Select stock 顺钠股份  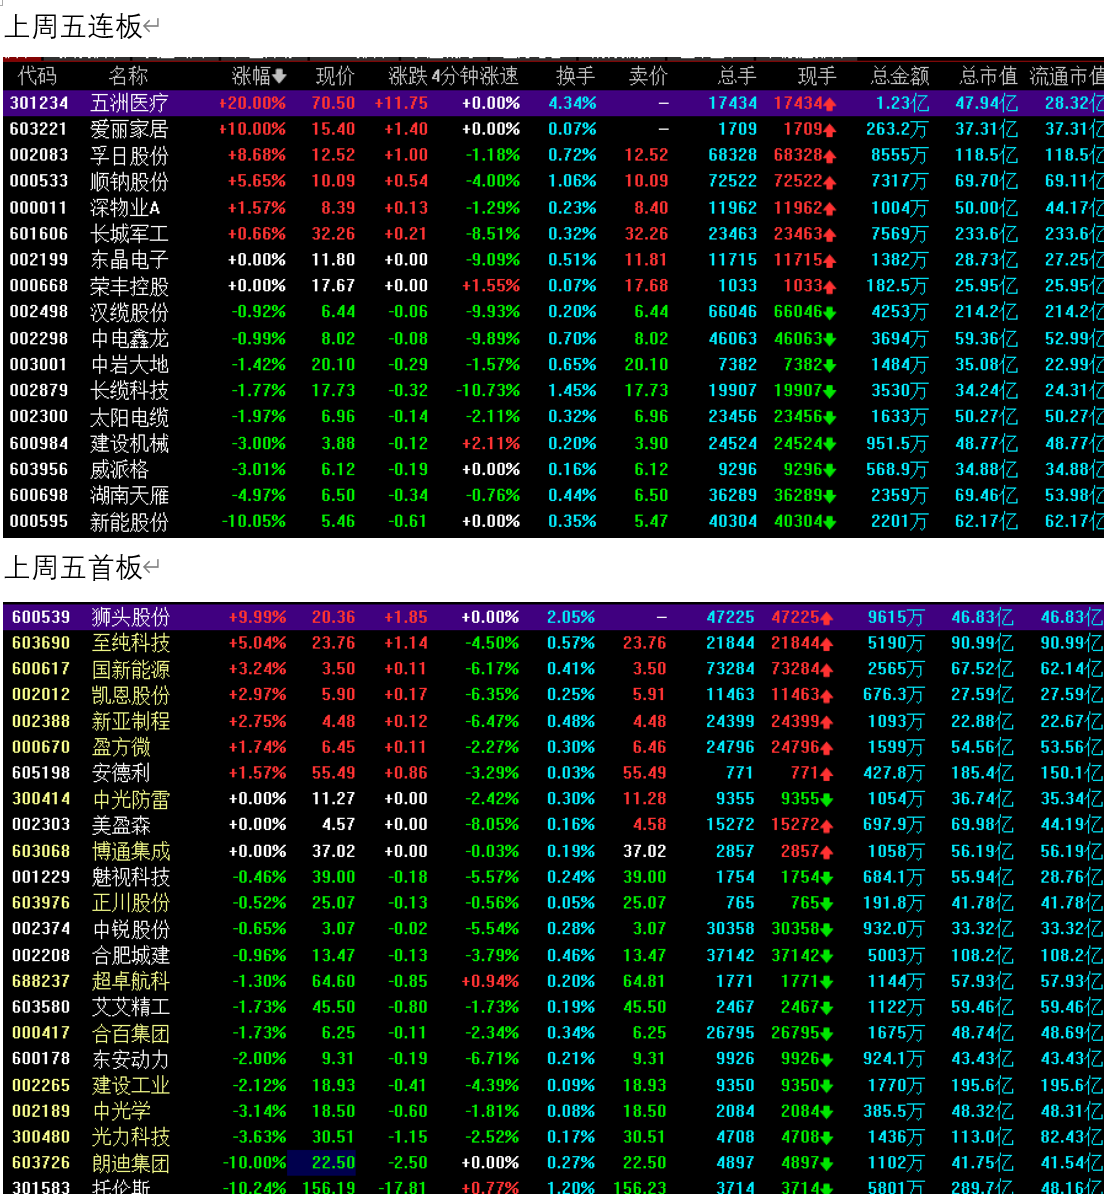129,181
